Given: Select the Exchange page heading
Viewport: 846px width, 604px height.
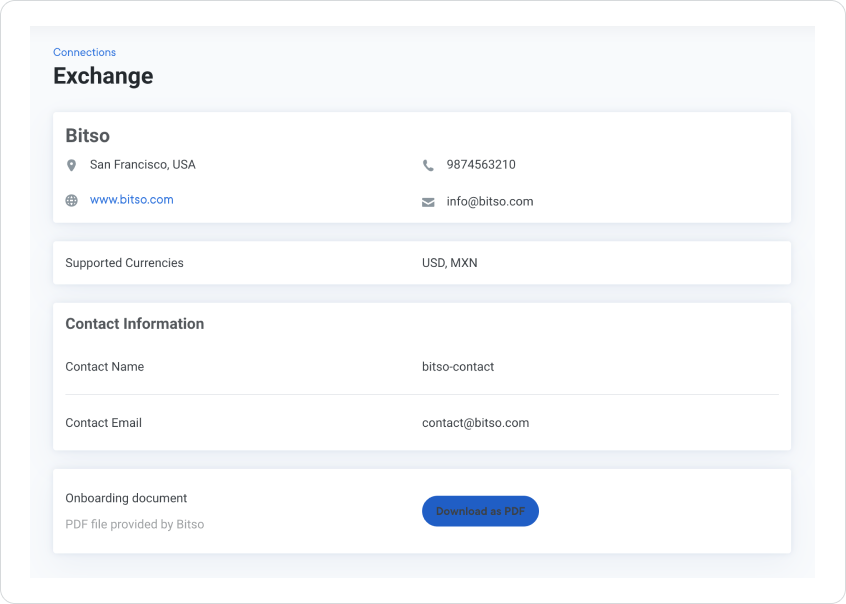Looking at the screenshot, I should pos(103,76).
